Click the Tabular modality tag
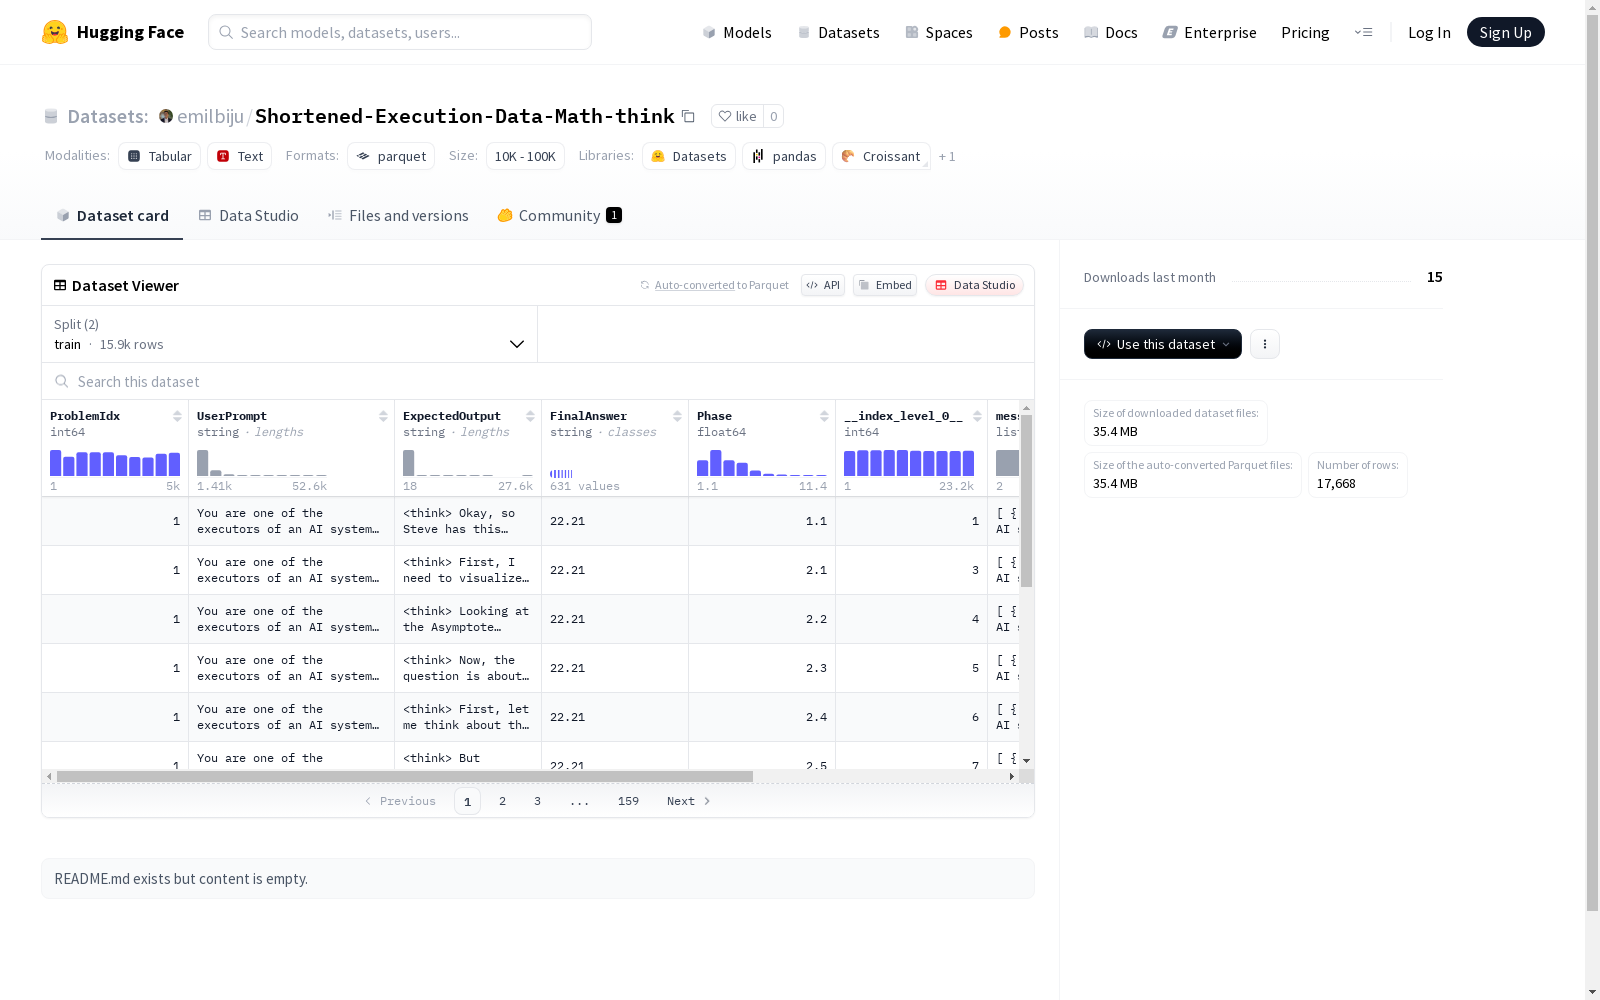1600x1000 pixels. [160, 156]
